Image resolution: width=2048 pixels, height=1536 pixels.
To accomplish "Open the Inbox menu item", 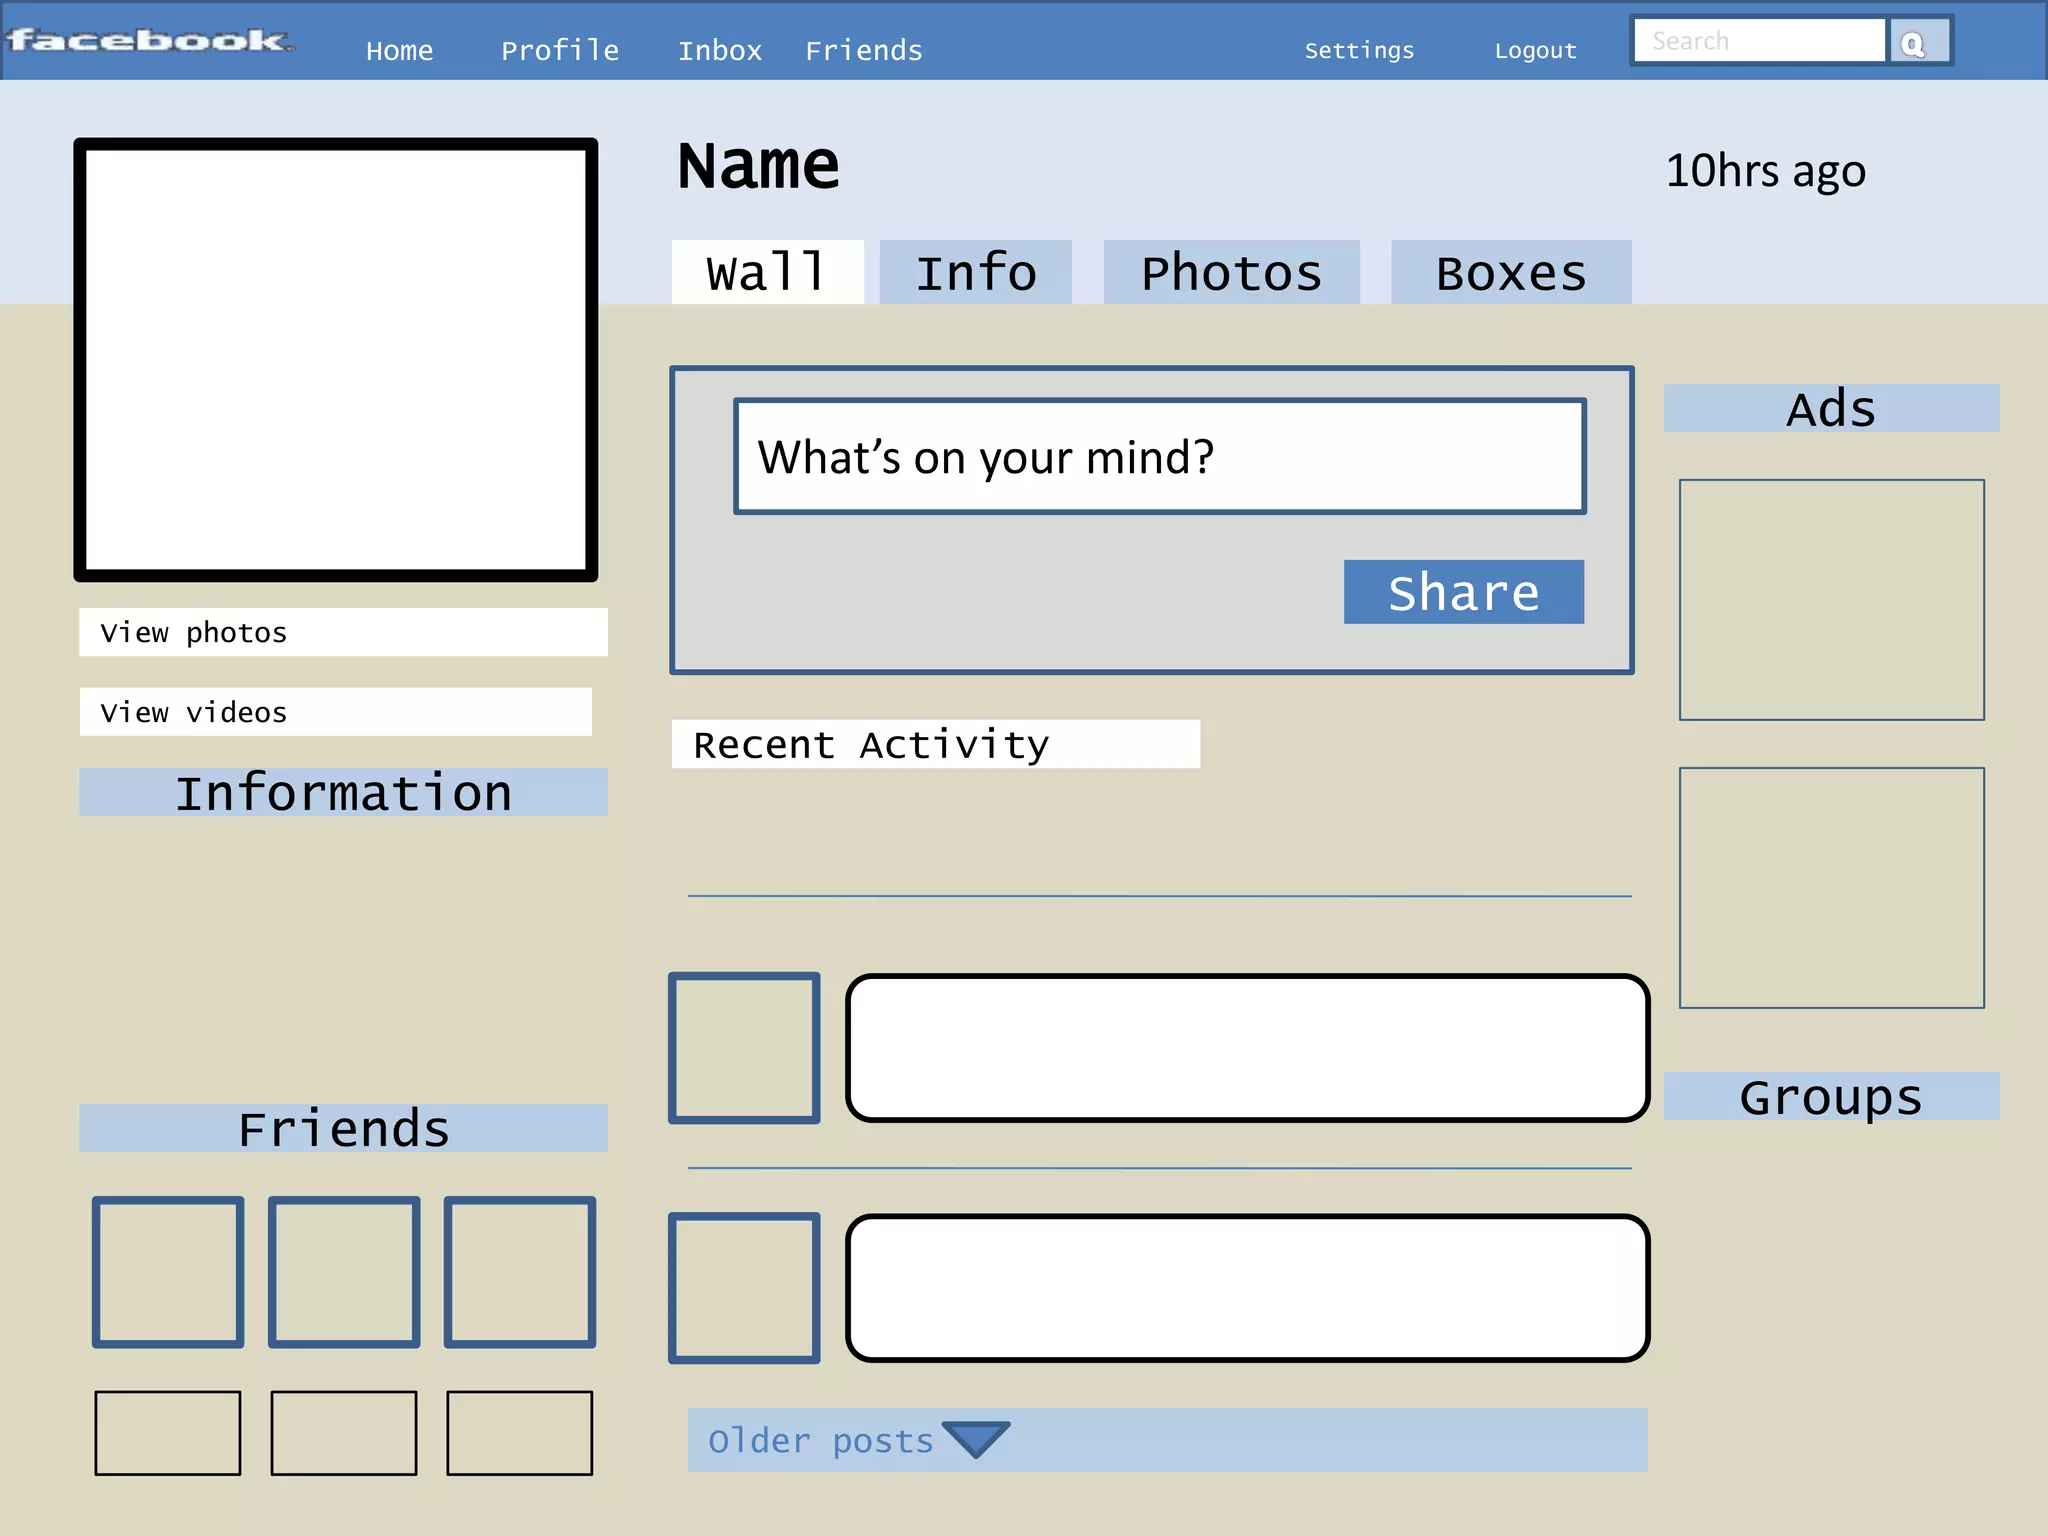I will [720, 50].
